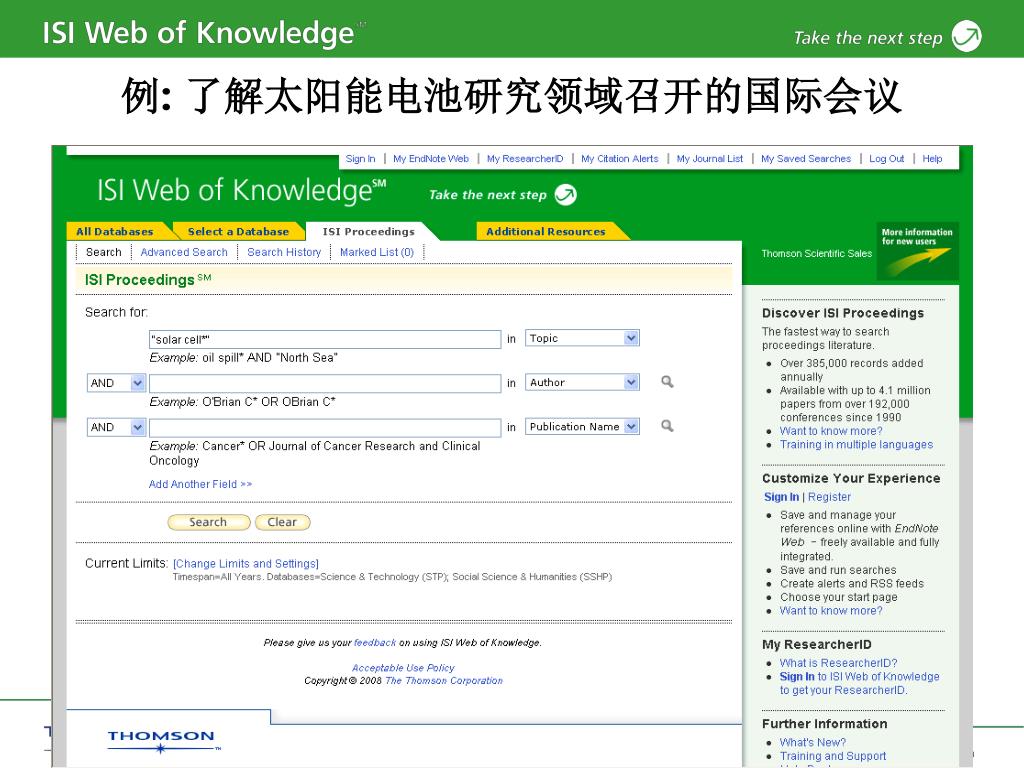Click the ISI Web of Knowledge banner logo
1024x768 pixels.
pyautogui.click(x=242, y=191)
